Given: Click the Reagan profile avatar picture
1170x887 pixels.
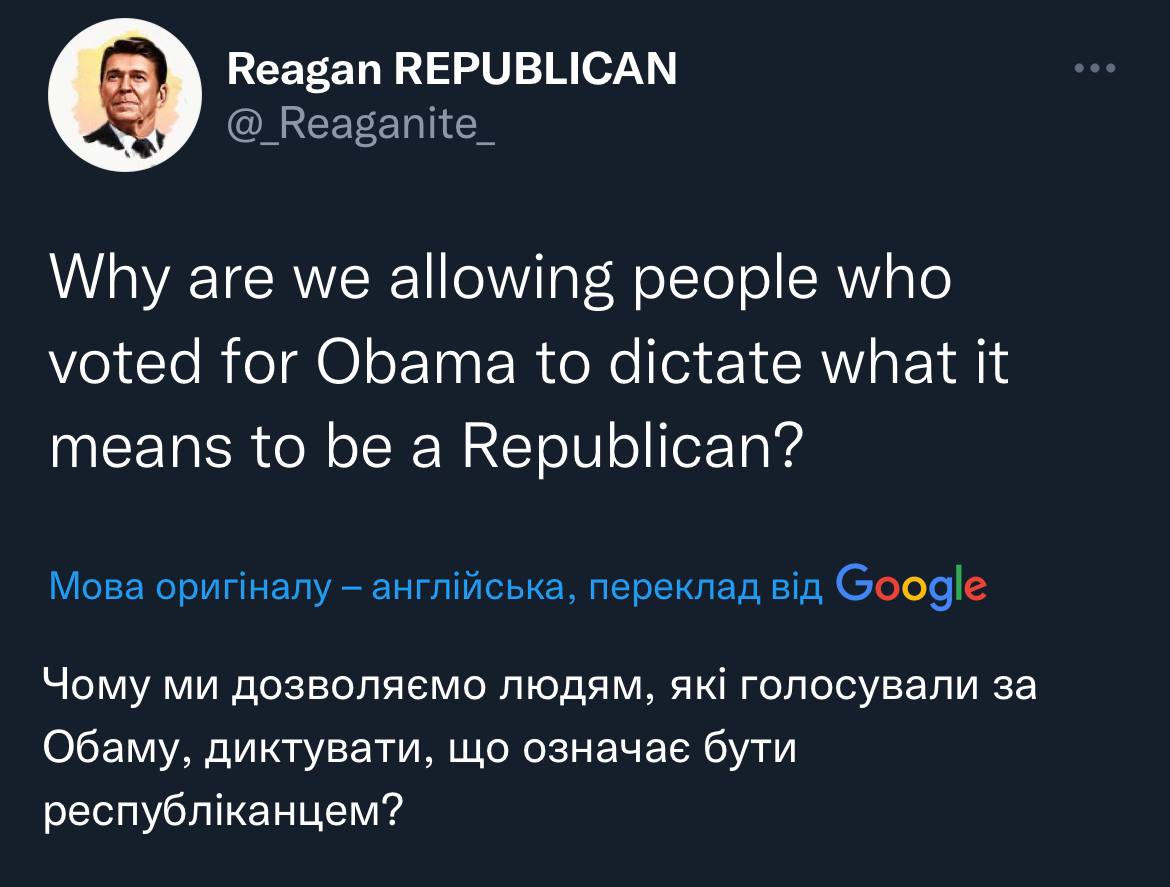Looking at the screenshot, I should 126,96.
